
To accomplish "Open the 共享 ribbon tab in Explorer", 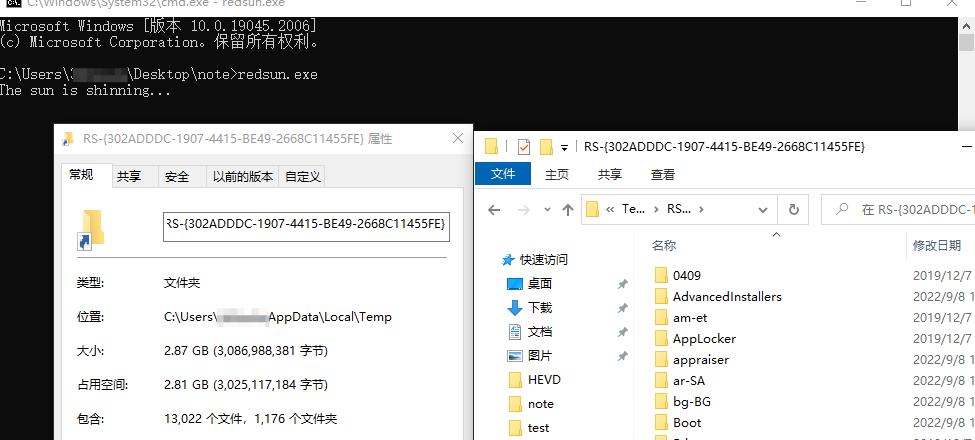I will coord(609,175).
